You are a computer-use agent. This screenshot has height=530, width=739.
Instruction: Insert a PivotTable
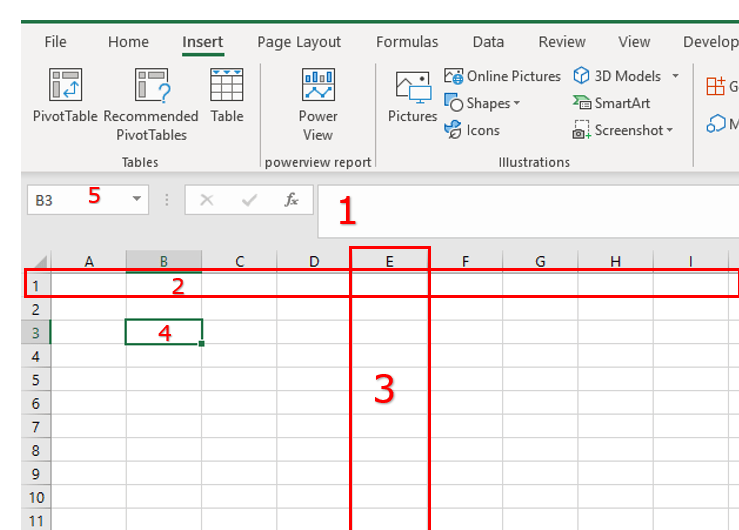tap(65, 96)
